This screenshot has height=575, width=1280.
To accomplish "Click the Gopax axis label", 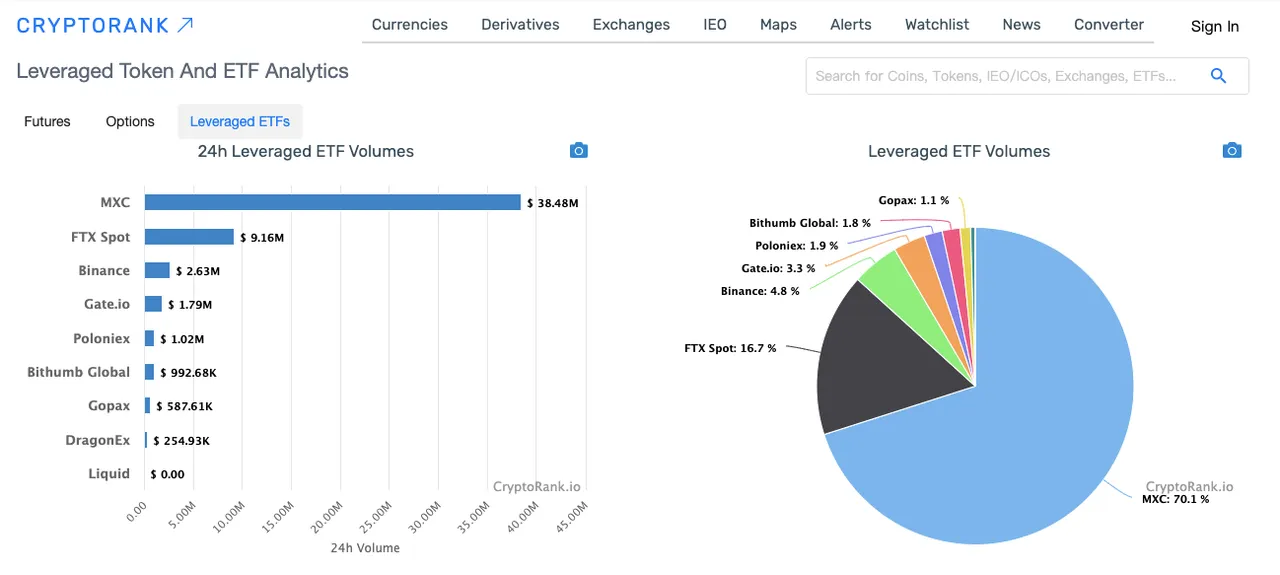I will 109,406.
